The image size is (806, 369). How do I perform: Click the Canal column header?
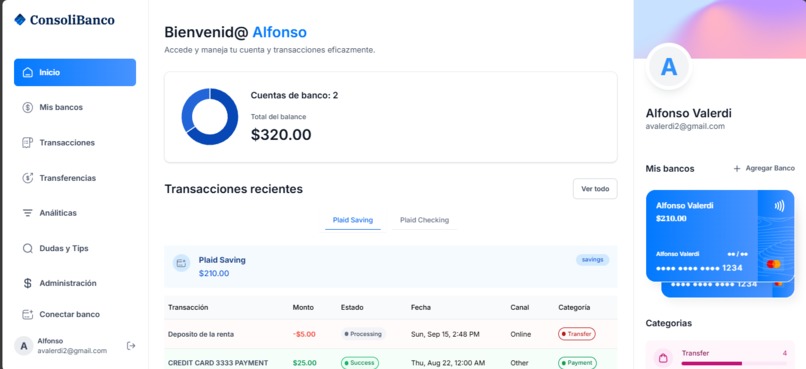520,307
